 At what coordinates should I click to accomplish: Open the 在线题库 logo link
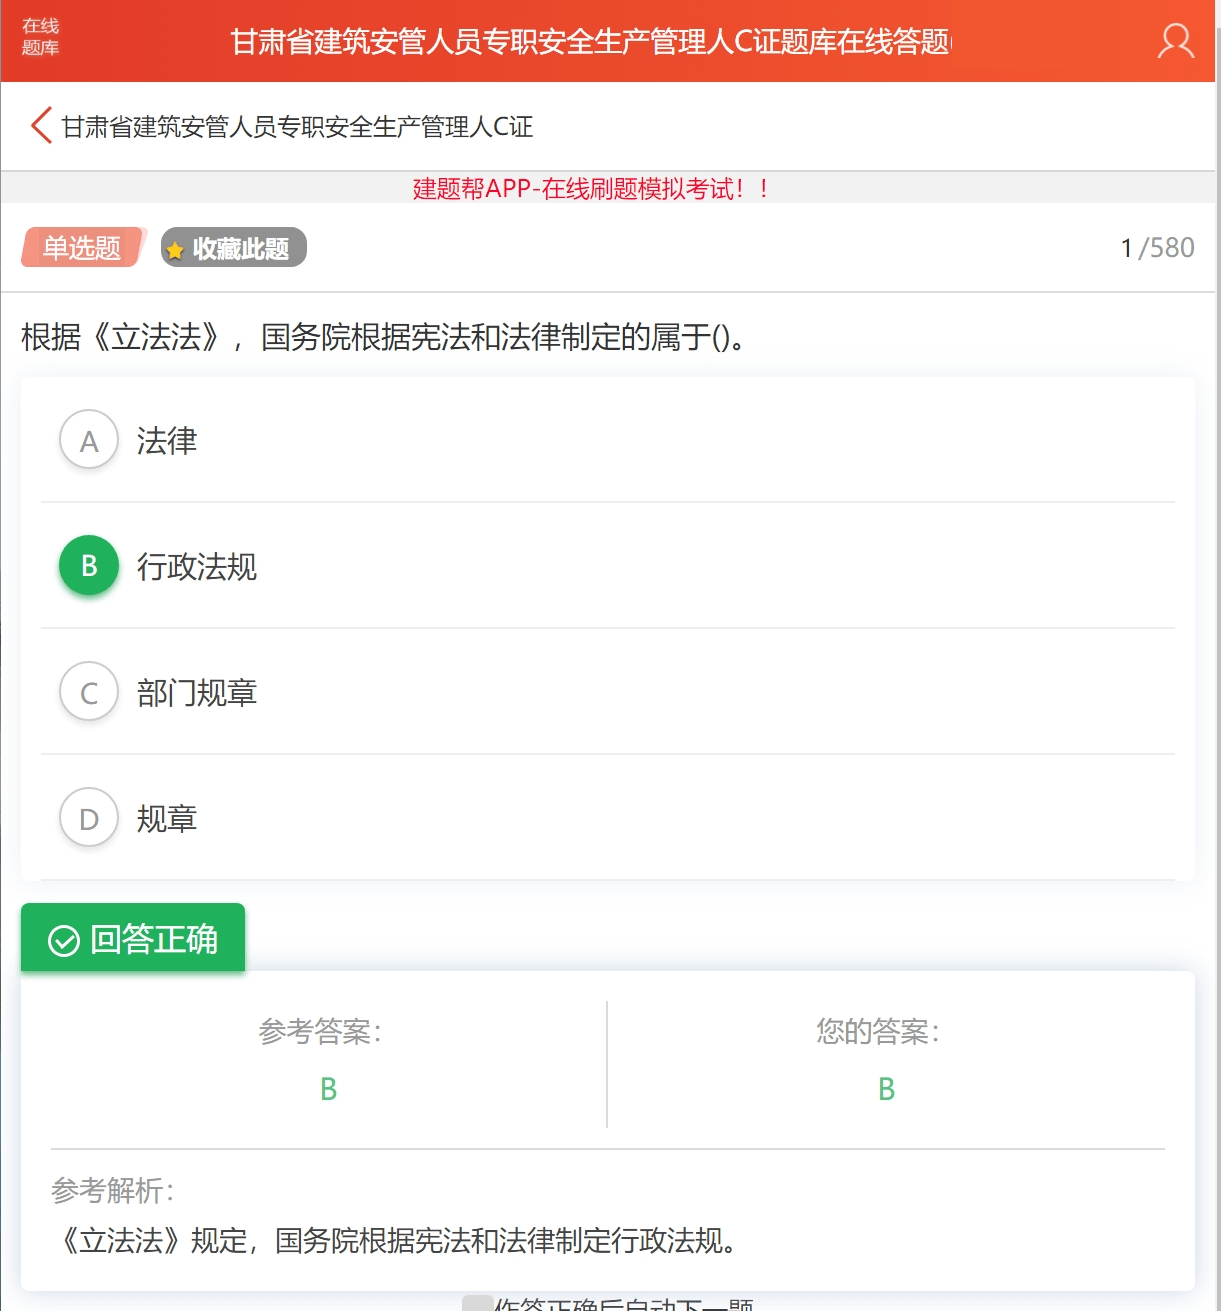(x=41, y=37)
